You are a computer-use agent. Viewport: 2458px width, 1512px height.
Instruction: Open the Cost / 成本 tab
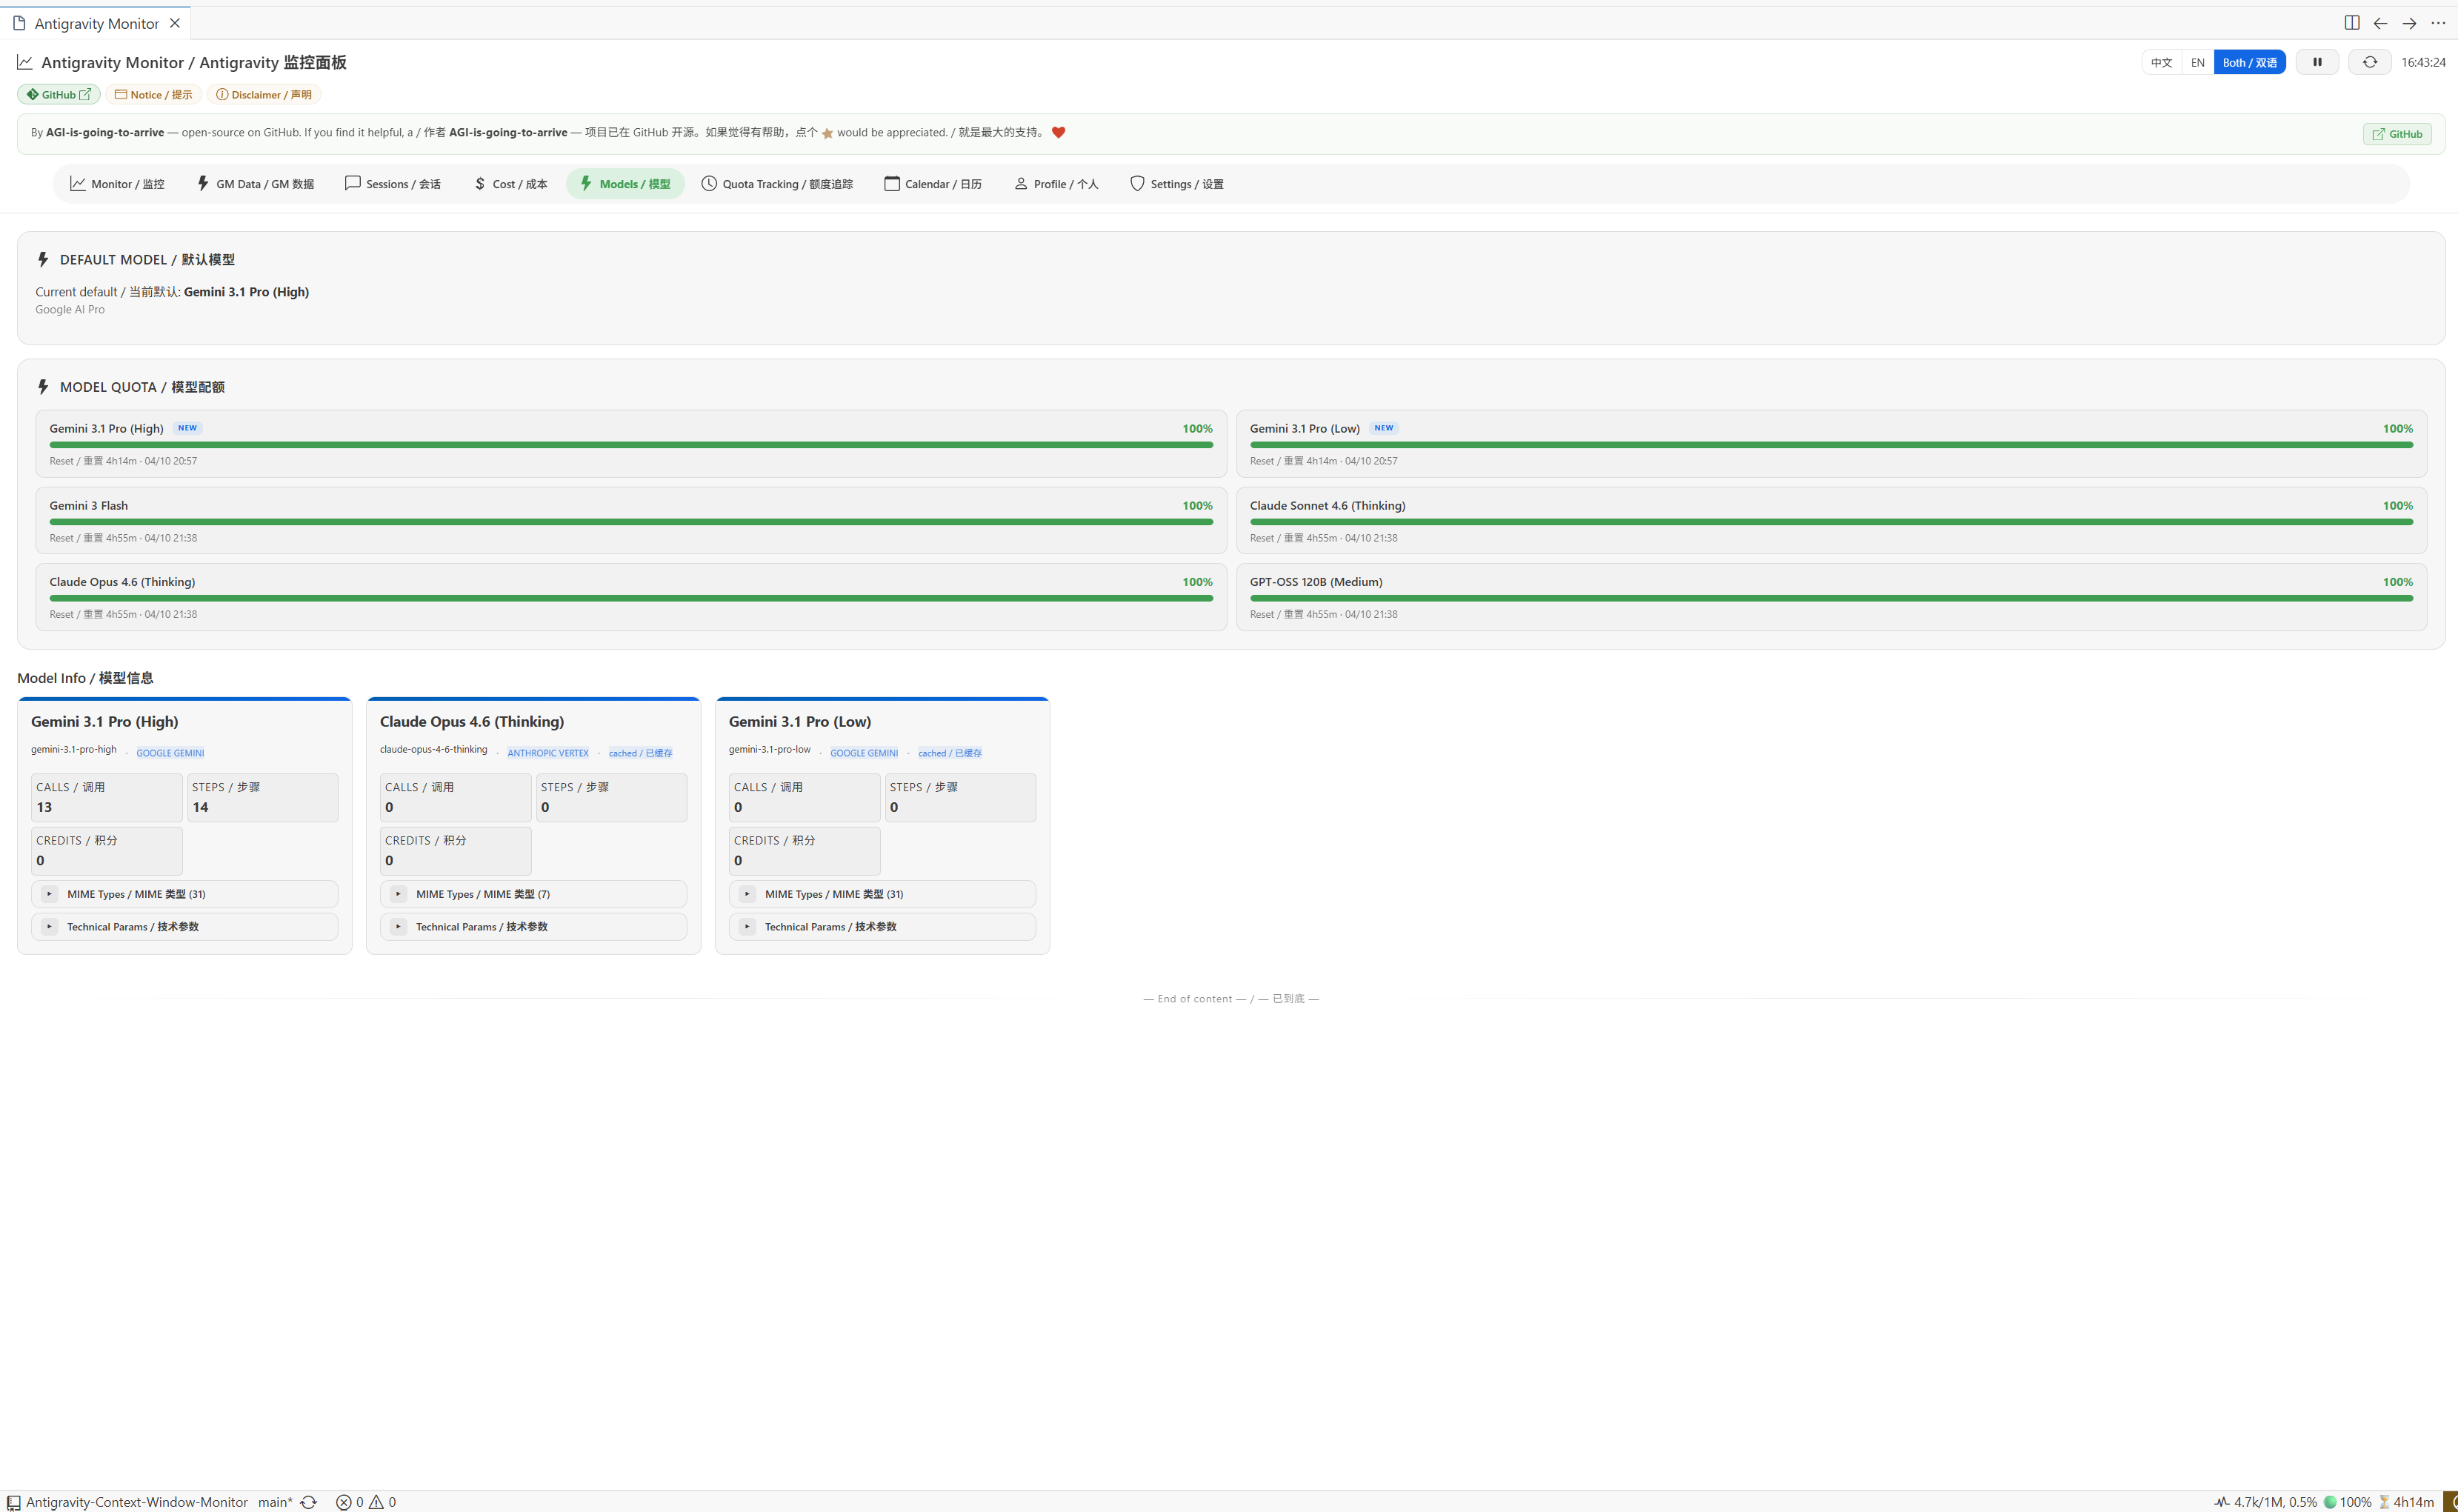pos(510,184)
